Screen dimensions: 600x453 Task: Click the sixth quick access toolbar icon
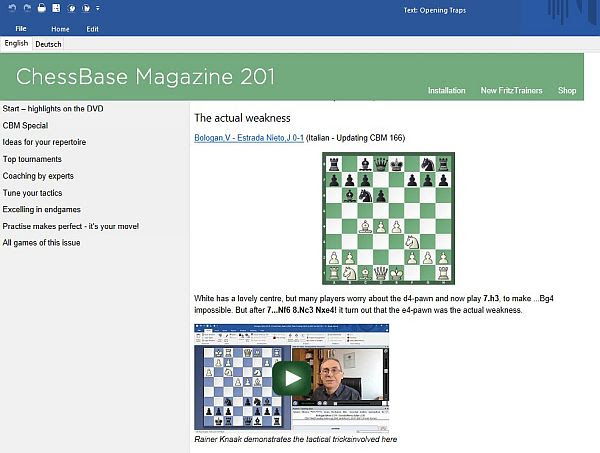[x=88, y=8]
